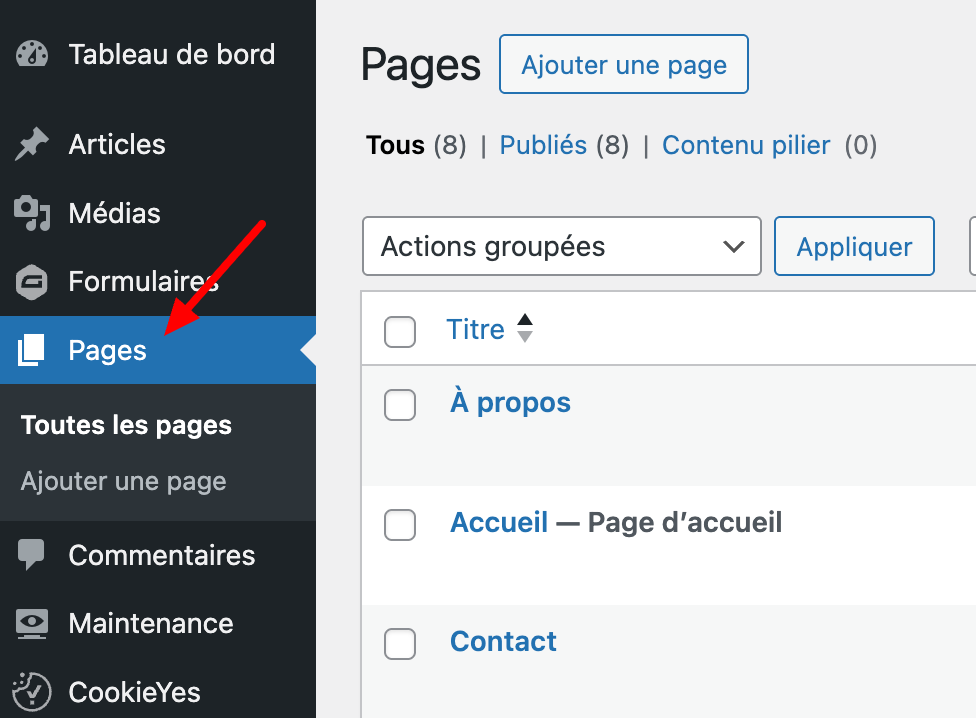Screen dimensions: 976x718
Task: Select the Articles pin icon
Action: click(30, 144)
